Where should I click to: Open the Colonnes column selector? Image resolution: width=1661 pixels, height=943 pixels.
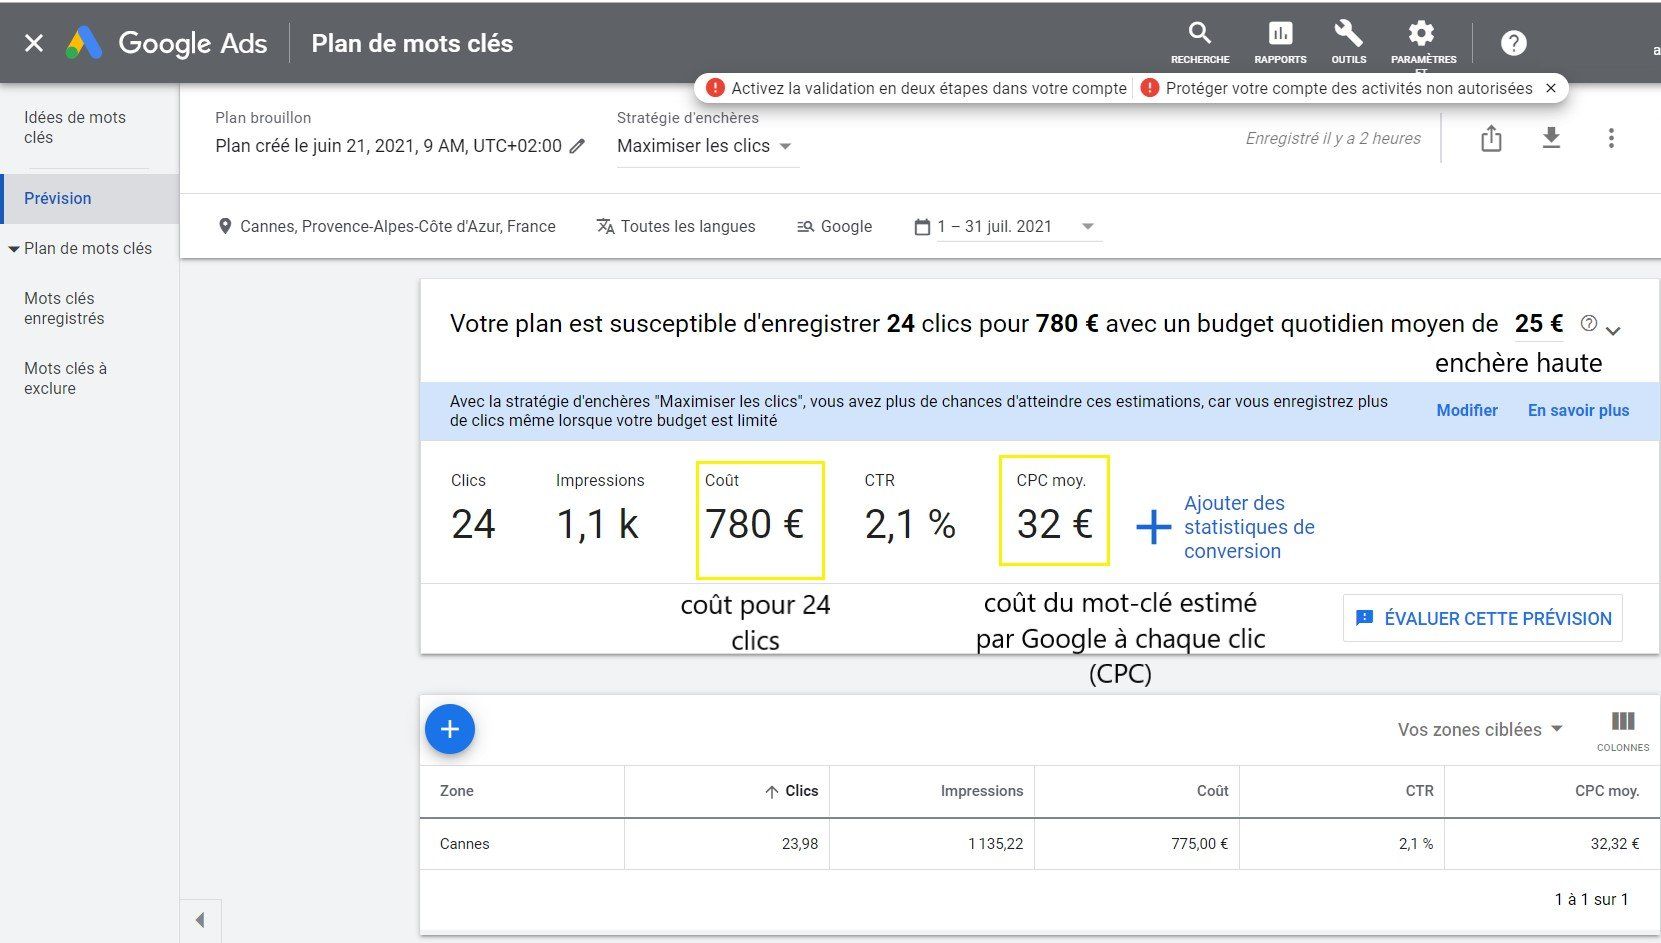coord(1622,729)
